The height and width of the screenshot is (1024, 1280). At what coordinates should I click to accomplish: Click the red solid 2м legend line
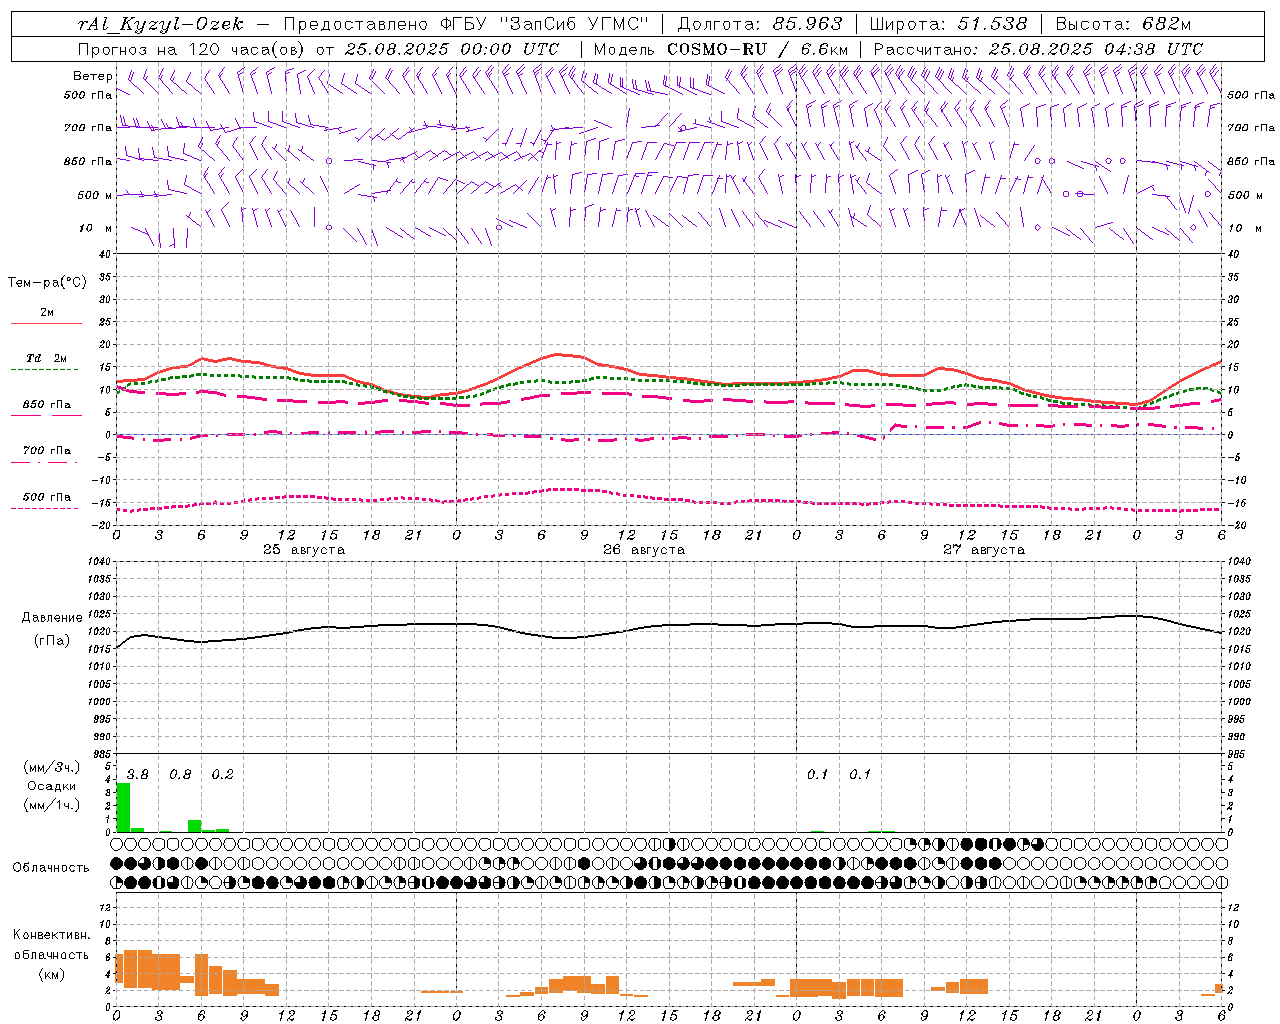point(46,324)
